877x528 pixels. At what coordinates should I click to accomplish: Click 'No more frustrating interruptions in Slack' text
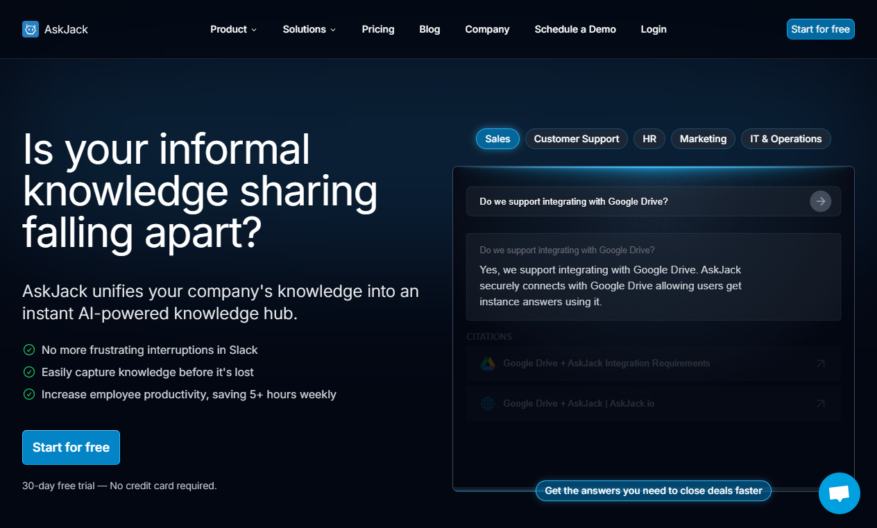tap(149, 350)
